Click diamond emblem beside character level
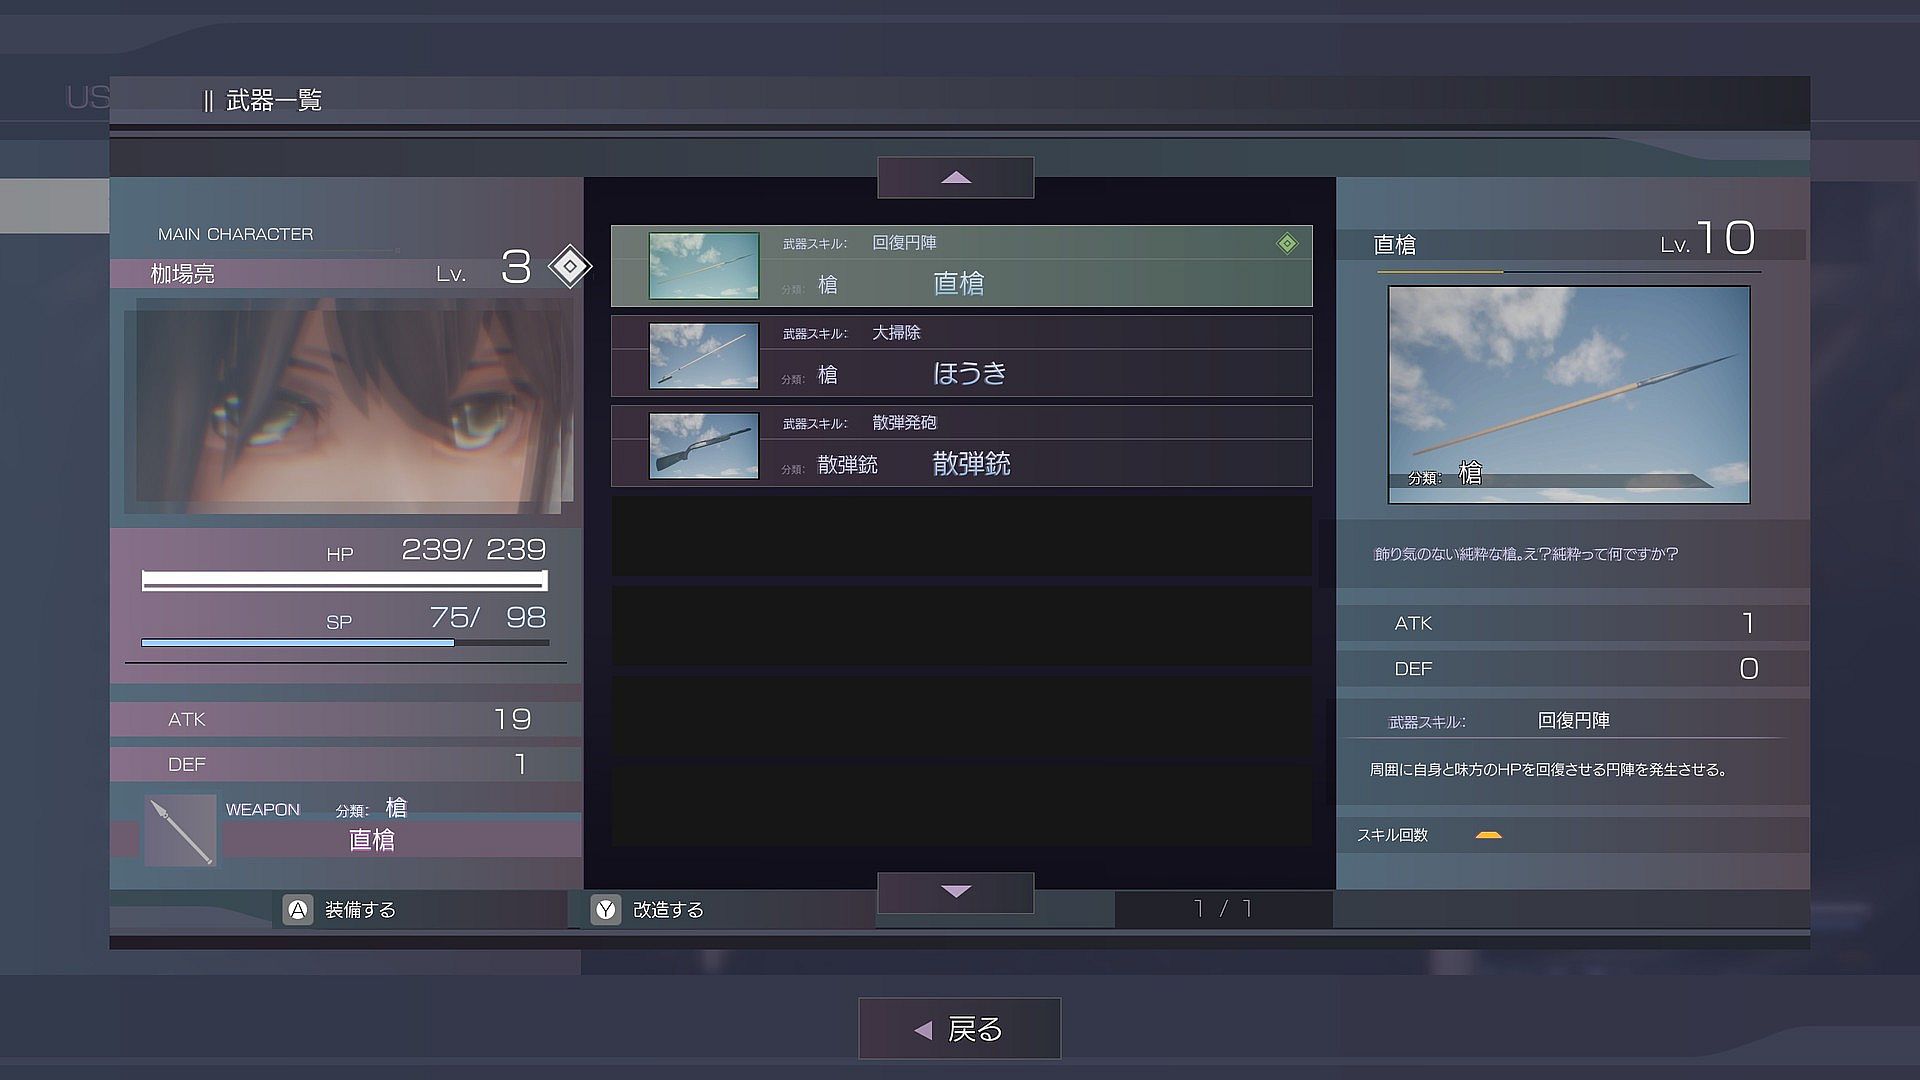The width and height of the screenshot is (1920, 1080). pos(570,267)
